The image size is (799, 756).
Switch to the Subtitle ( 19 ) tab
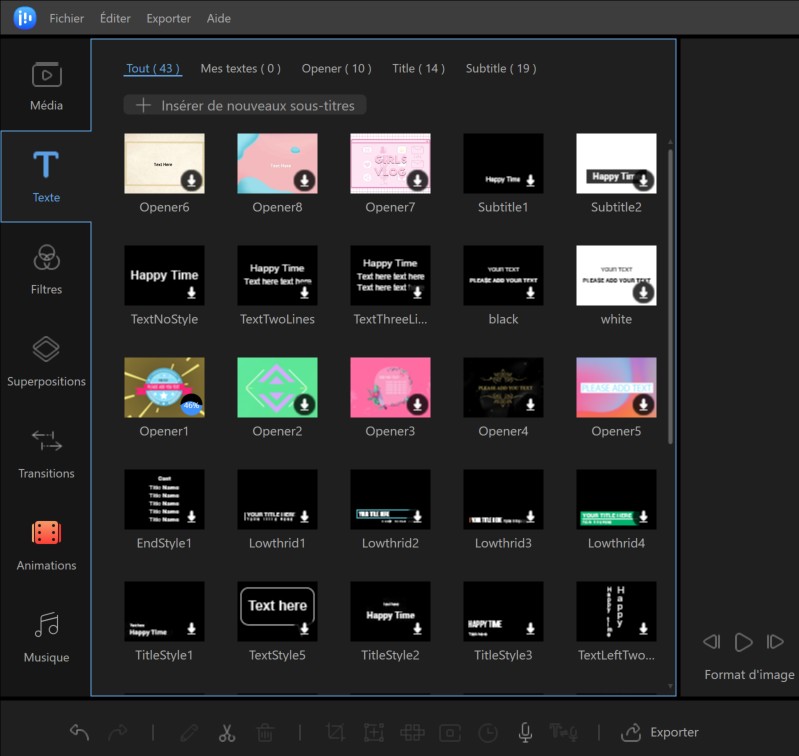[x=501, y=68]
